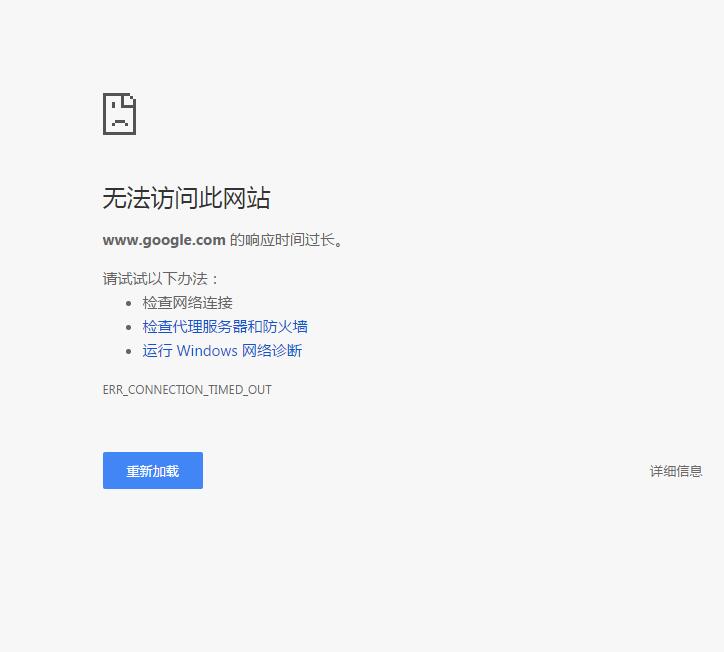Run 运行 Windows 网络诊断 link
The height and width of the screenshot is (652, 724).
pos(222,351)
